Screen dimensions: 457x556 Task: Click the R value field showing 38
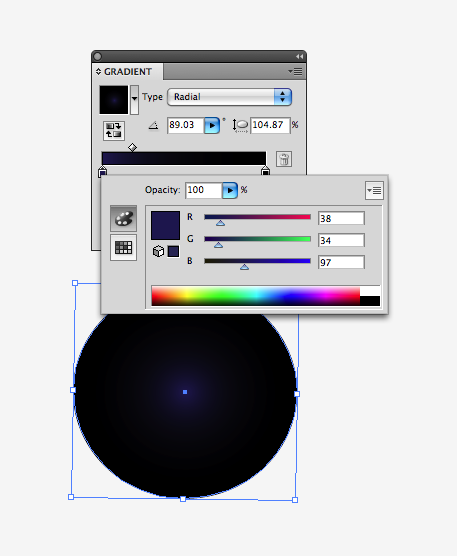[341, 218]
